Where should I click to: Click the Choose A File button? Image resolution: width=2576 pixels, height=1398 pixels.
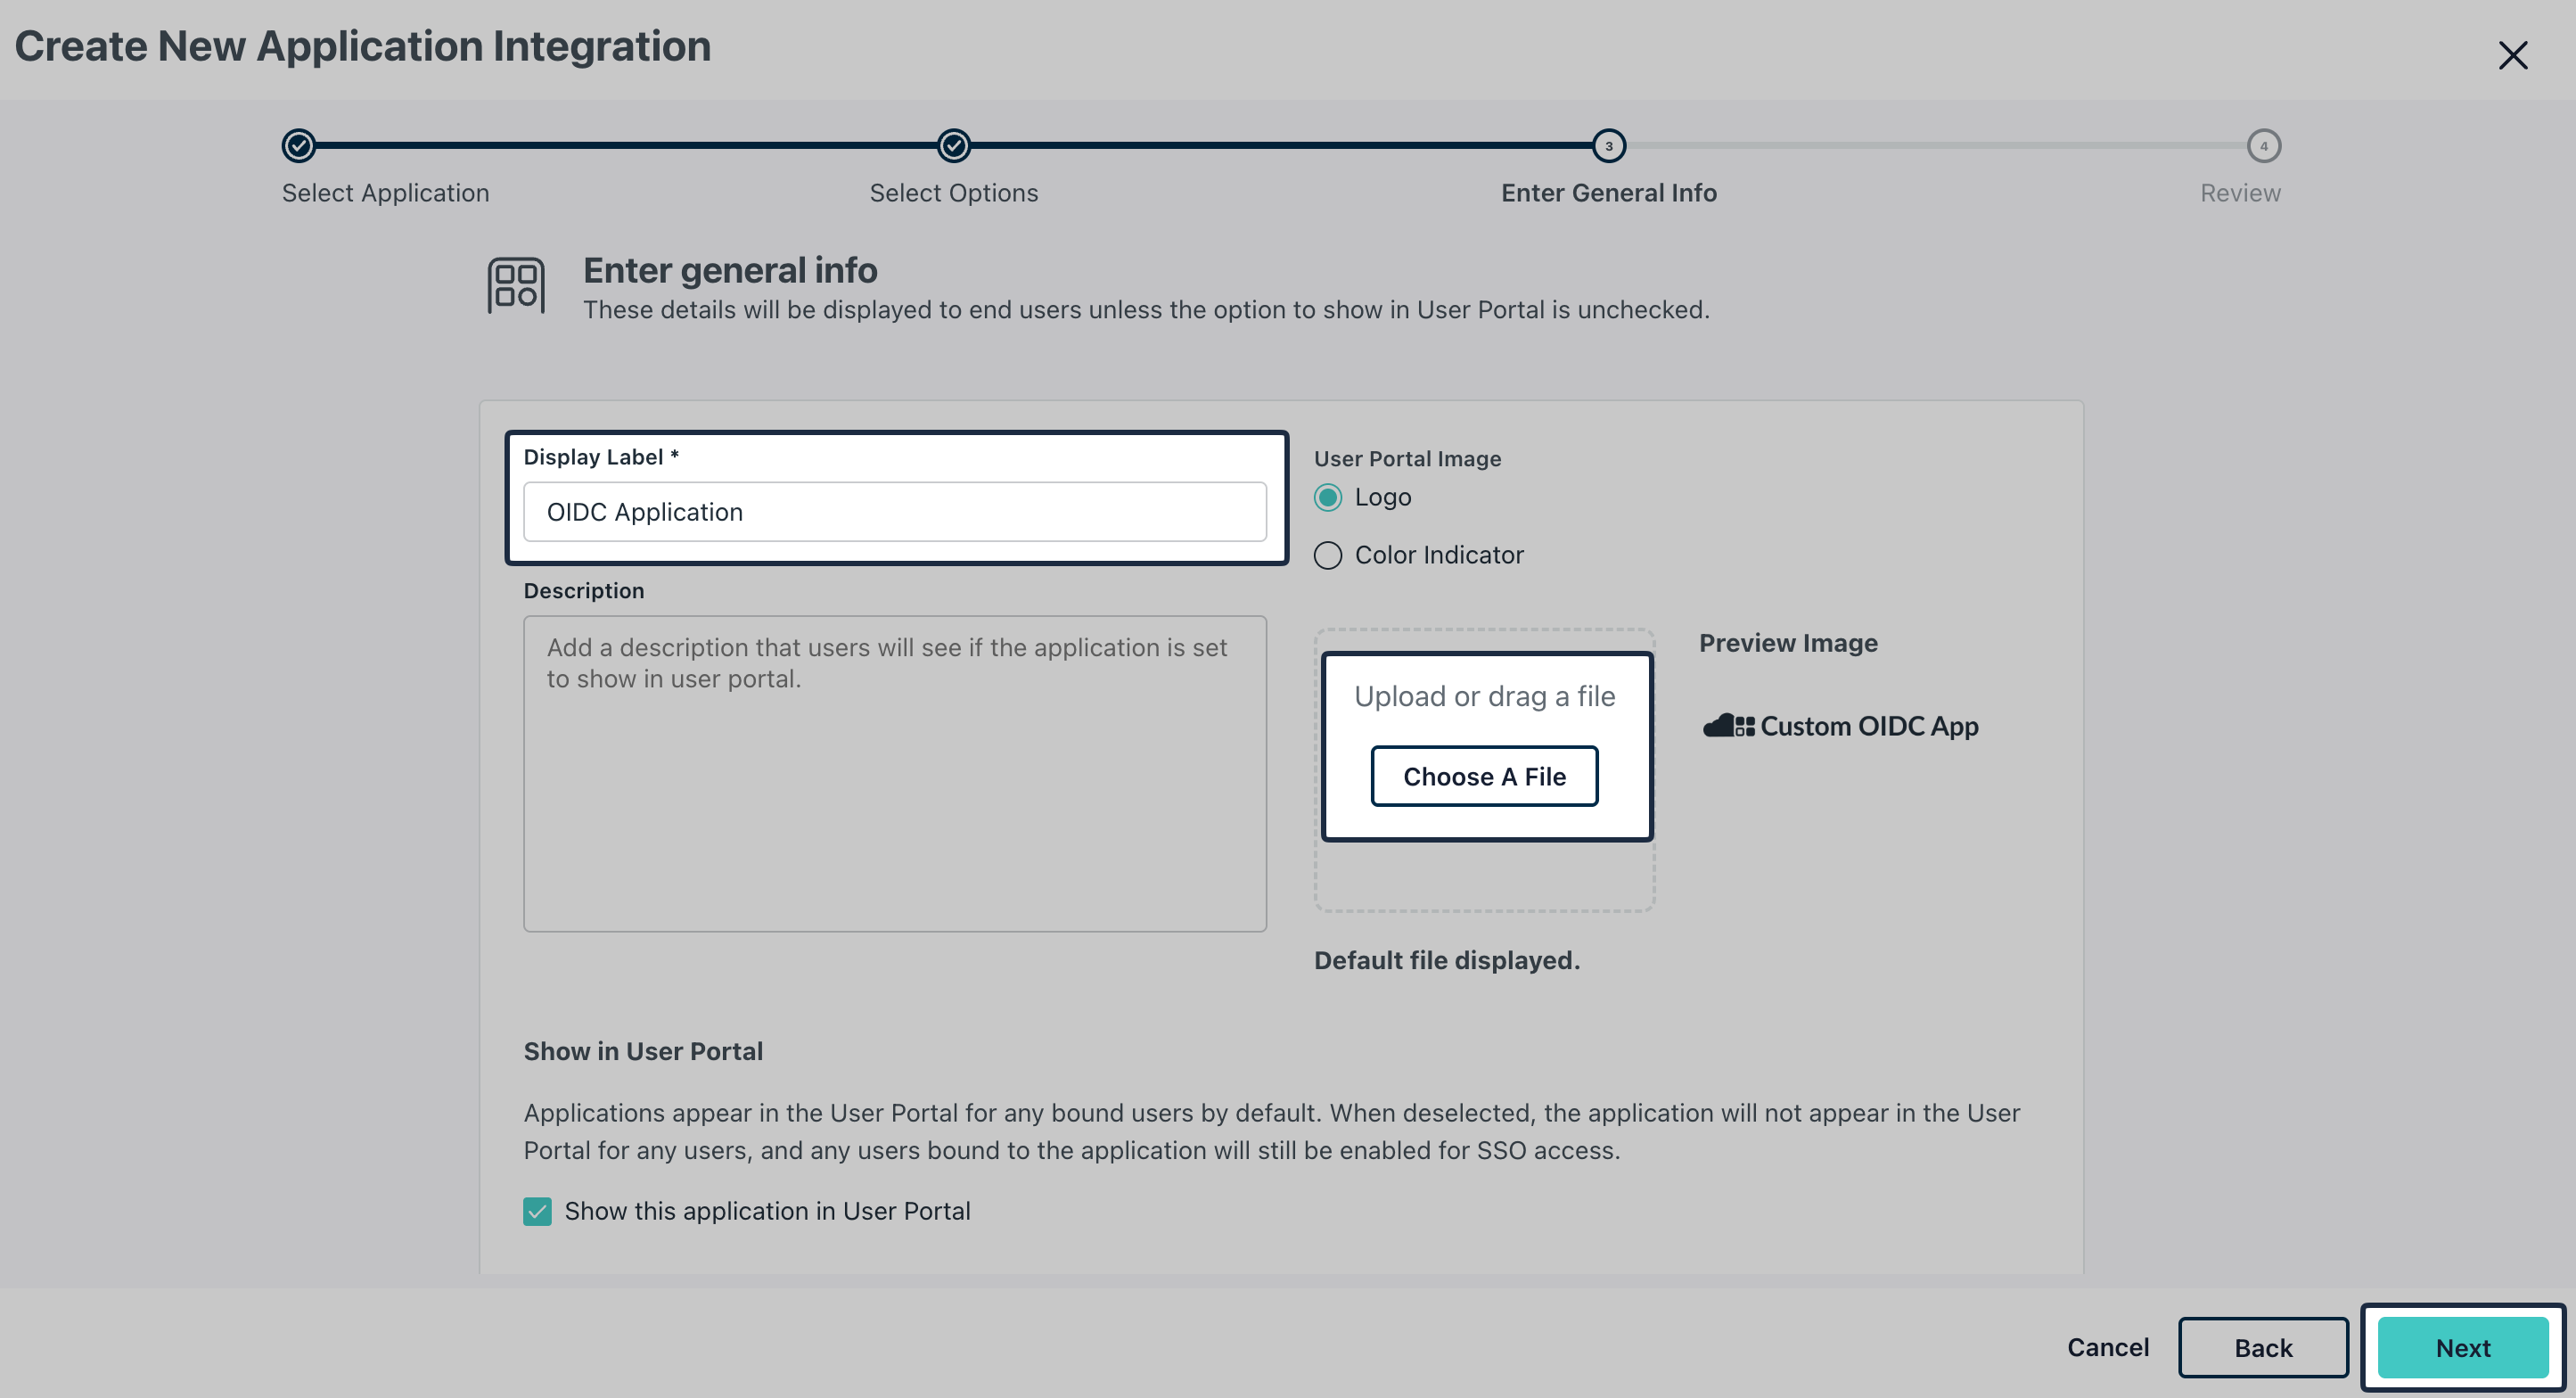[x=1484, y=776]
